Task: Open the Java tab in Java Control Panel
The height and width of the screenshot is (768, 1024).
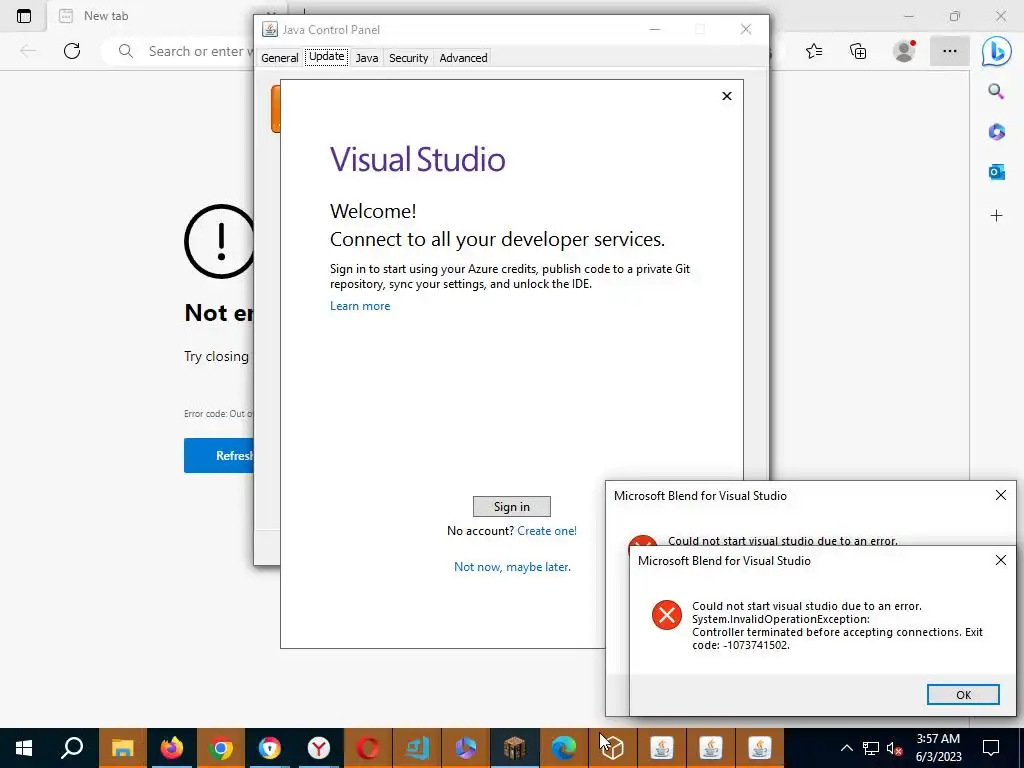Action: [366, 57]
